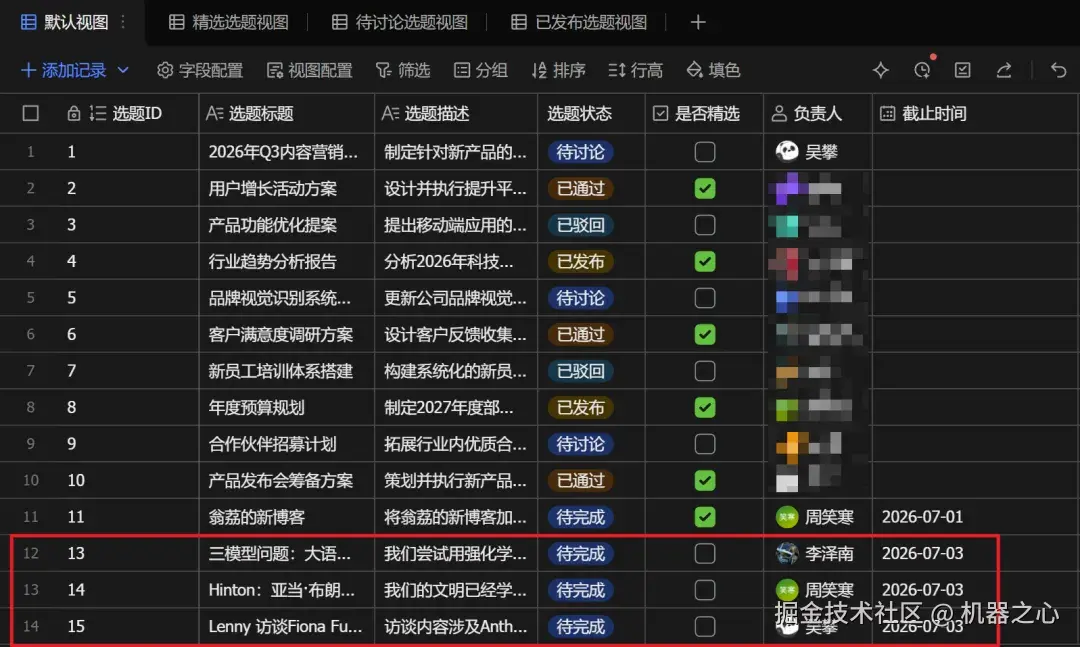1080x647 pixels.
Task: Open 已通过 status of 客户满意度调研方案 row
Action: pos(581,334)
